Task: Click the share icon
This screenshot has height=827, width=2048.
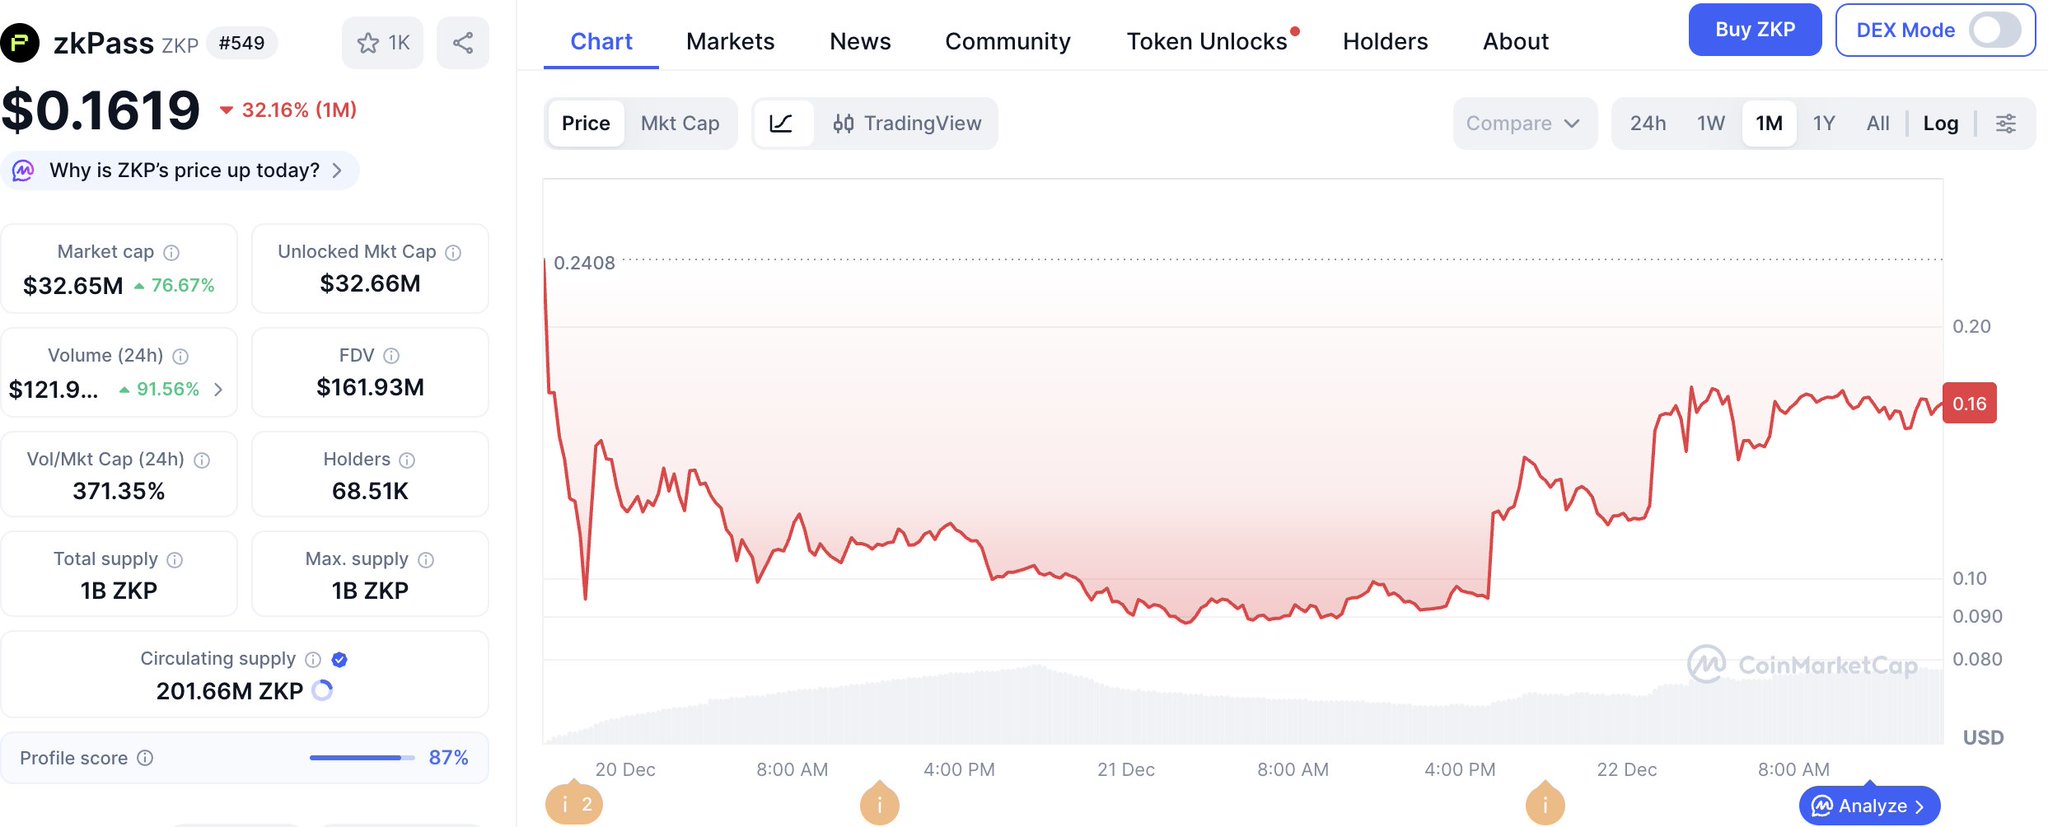Action: [463, 43]
